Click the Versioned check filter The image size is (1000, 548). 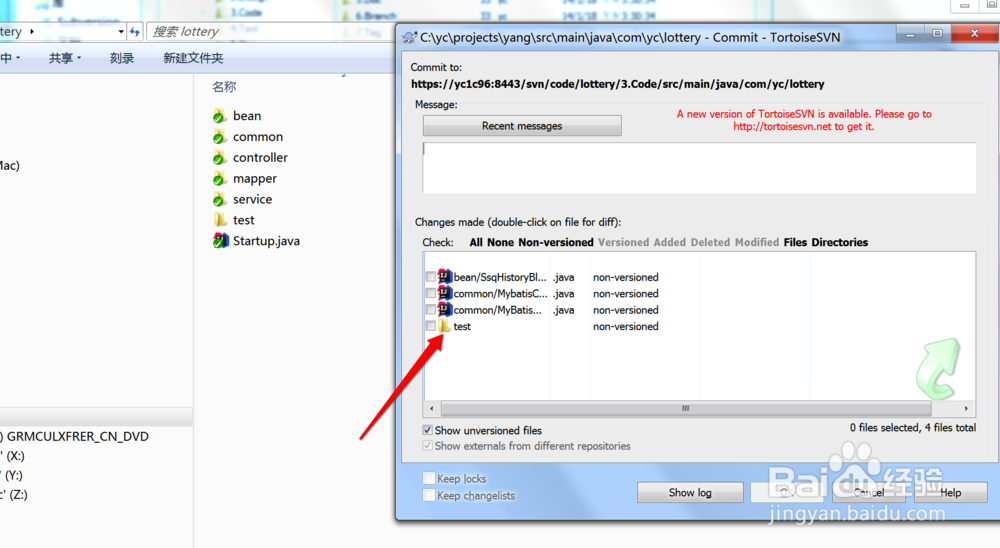pos(623,242)
